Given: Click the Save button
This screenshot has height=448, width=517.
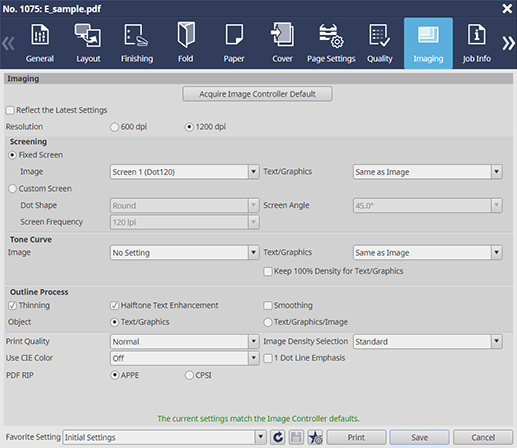Looking at the screenshot, I should (x=419, y=437).
